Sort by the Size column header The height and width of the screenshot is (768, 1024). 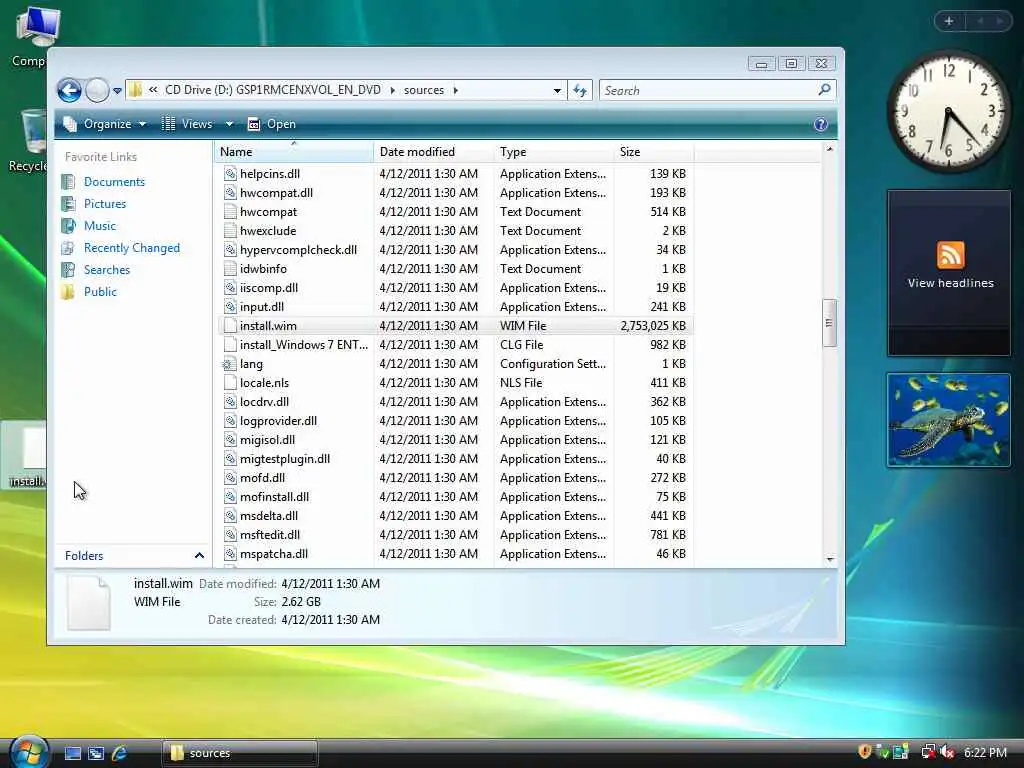coord(654,152)
